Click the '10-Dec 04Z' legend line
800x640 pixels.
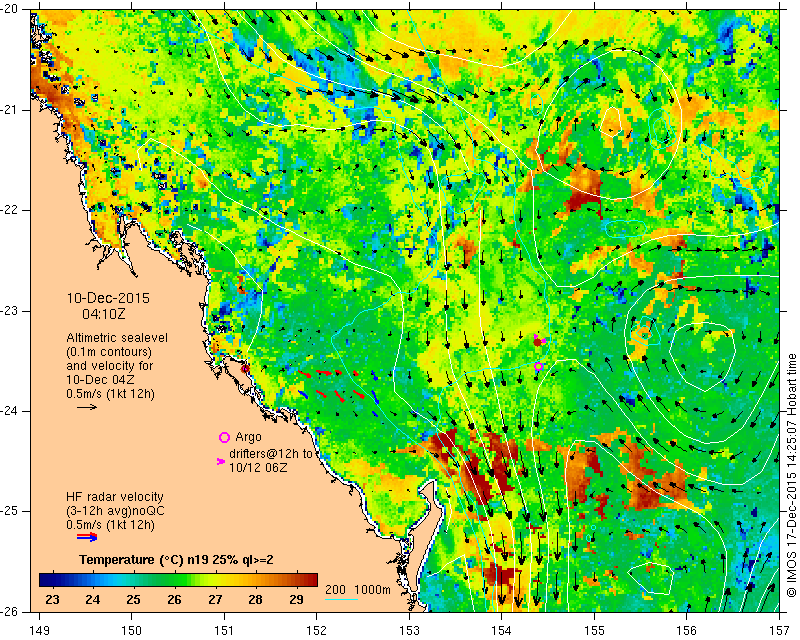97,380
